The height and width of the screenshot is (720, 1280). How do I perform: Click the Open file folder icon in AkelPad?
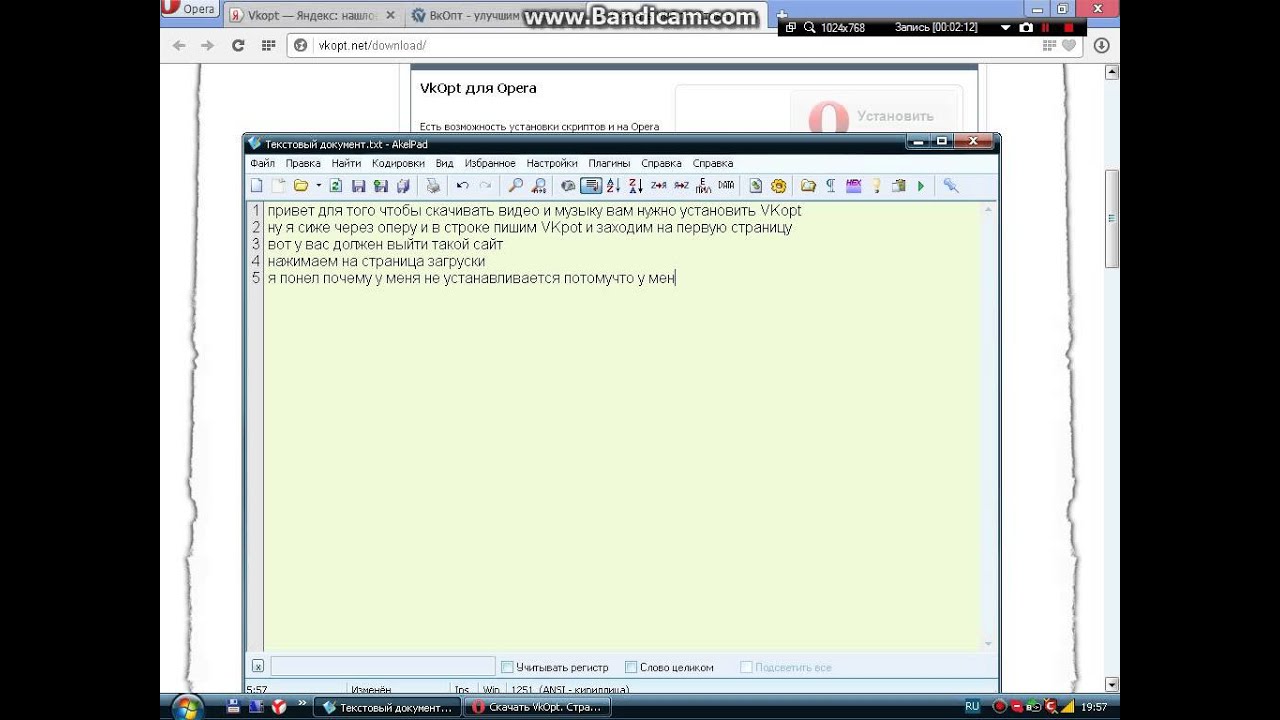[x=300, y=185]
